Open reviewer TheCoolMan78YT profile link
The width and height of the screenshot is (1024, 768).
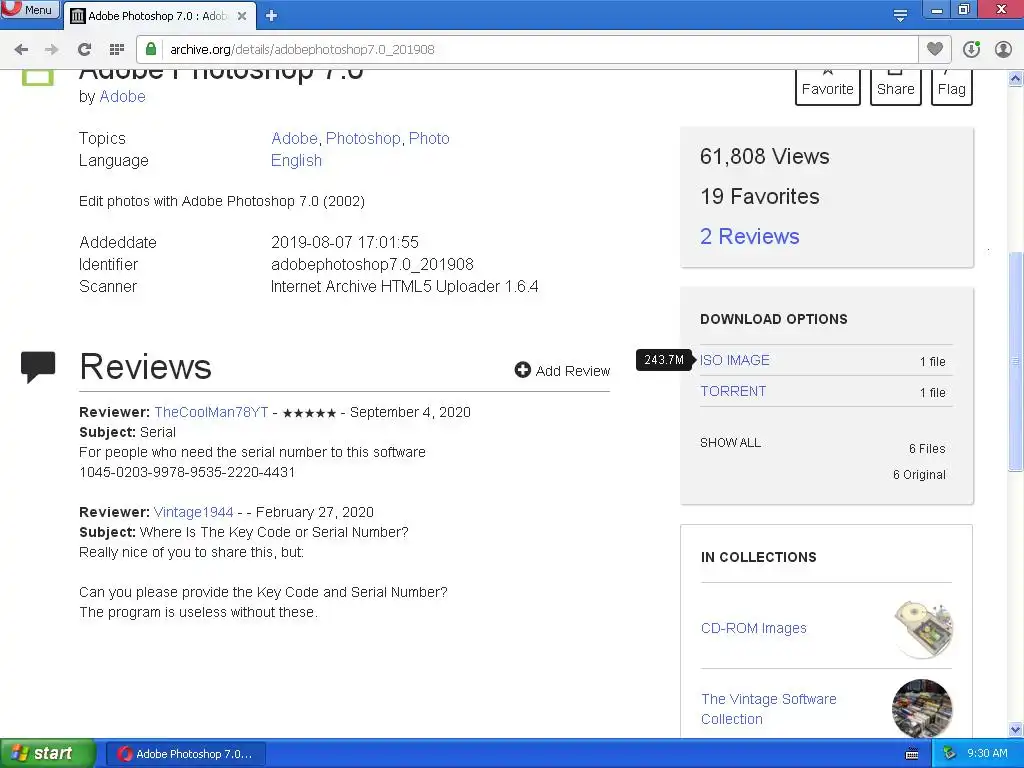coord(211,412)
